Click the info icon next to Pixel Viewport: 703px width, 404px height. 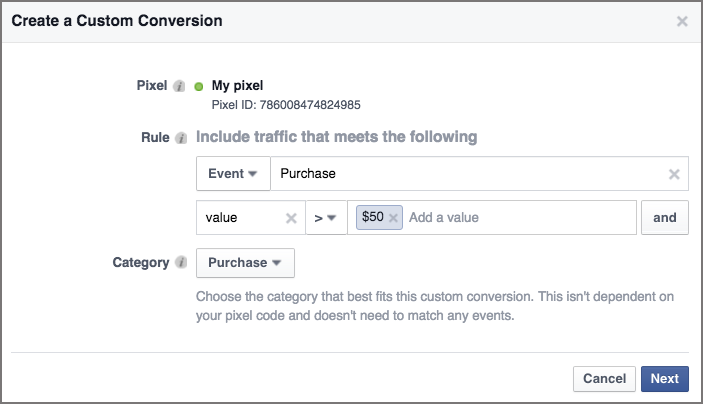(x=180, y=86)
